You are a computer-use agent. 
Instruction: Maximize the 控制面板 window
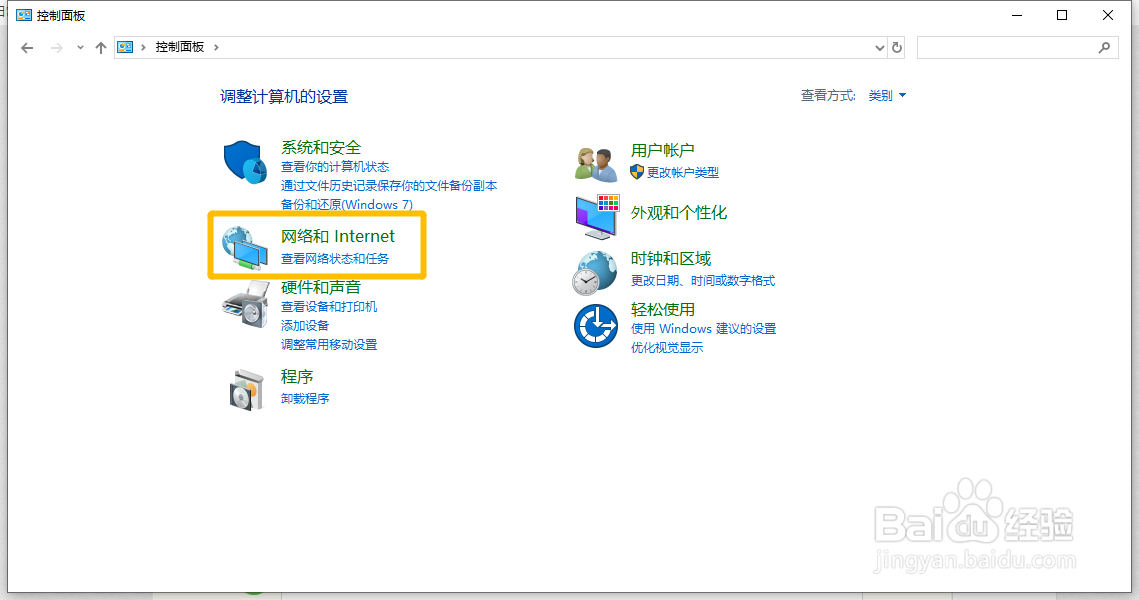pos(1062,15)
